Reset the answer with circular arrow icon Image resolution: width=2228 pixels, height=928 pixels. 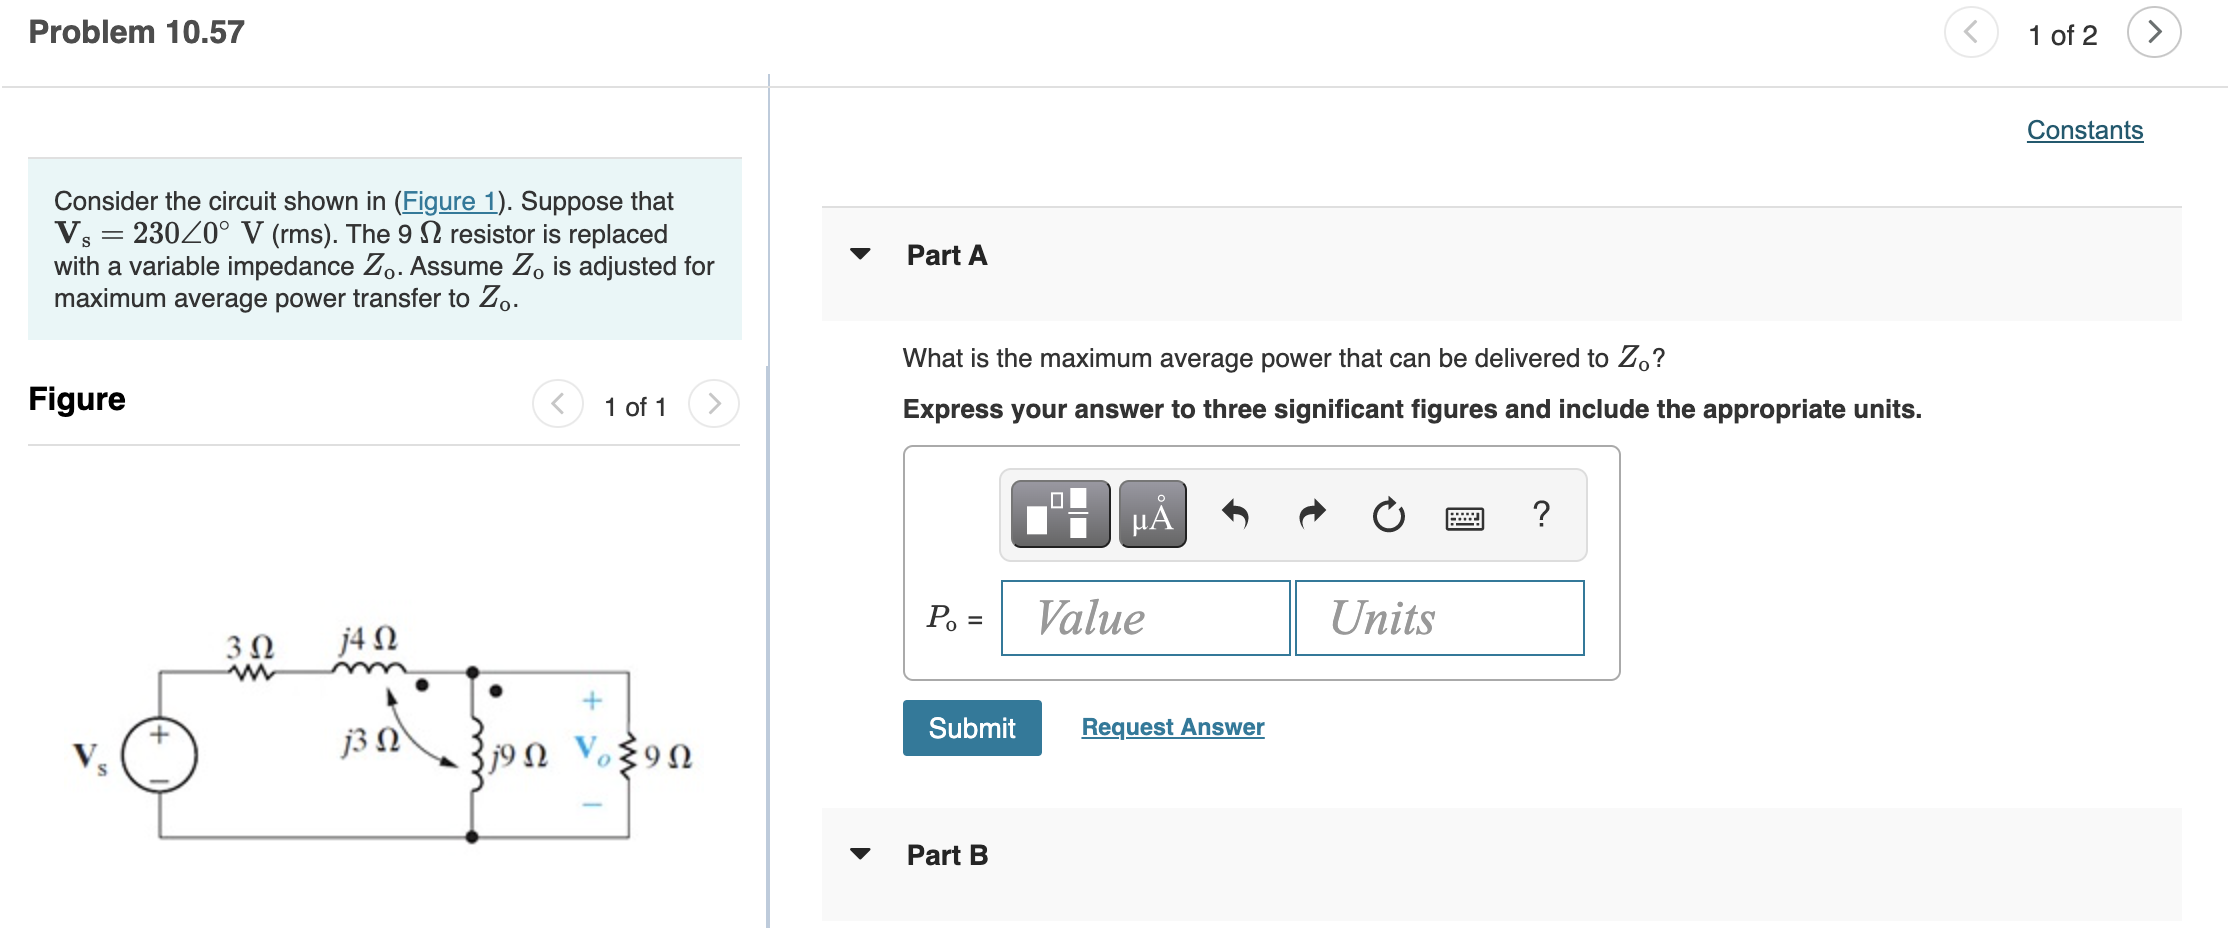click(x=1388, y=515)
